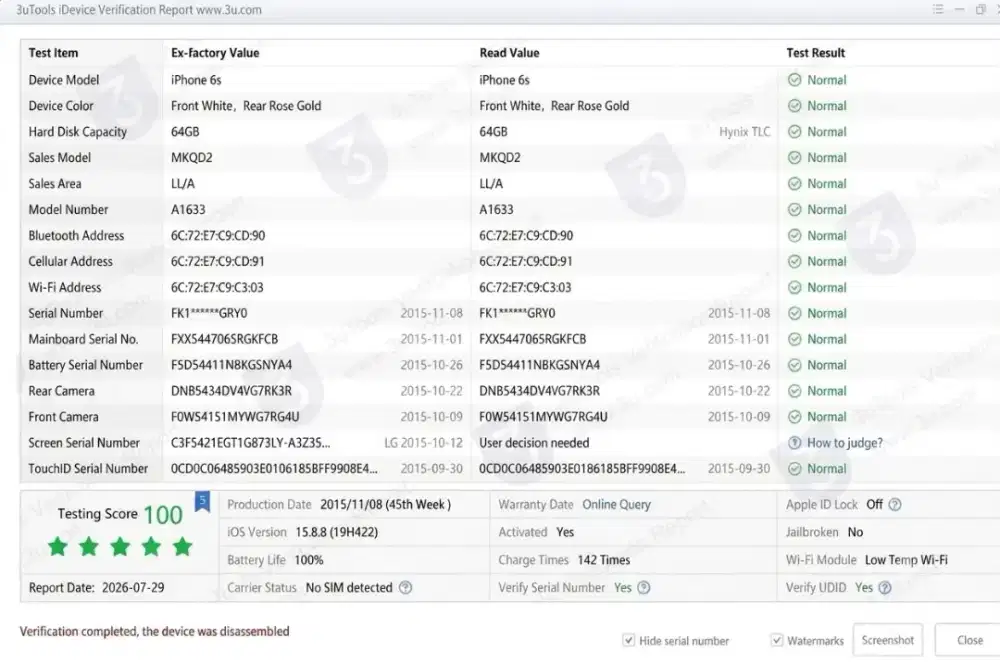Click the Low Temp Wi-Fi value

tap(906, 560)
